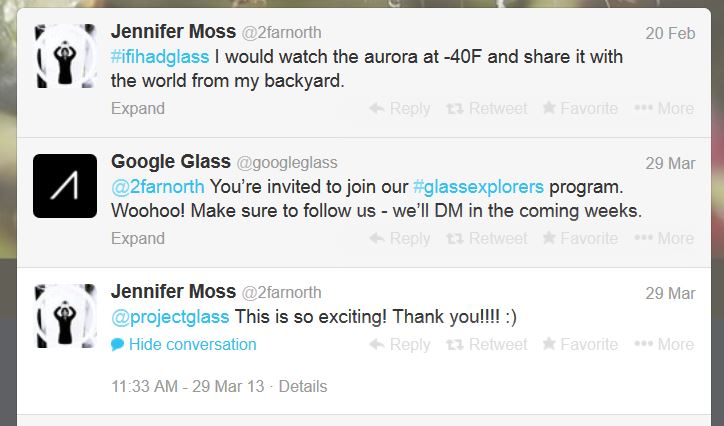Expand the Google Glass tweet
This screenshot has width=724, height=426.
click(x=138, y=238)
